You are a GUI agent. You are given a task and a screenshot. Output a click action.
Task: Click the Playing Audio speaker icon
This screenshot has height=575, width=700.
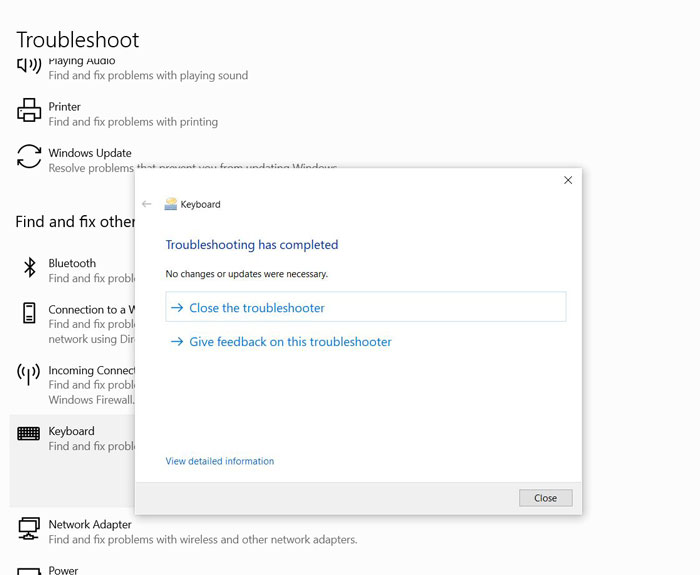point(29,66)
